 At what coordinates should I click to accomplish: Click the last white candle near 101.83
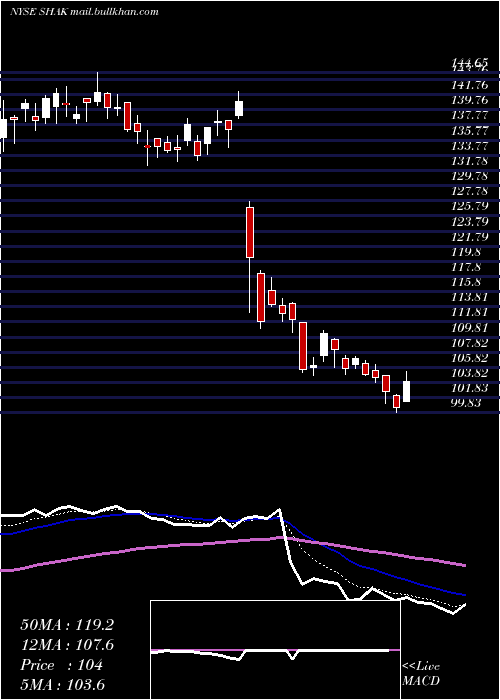[x=406, y=392]
